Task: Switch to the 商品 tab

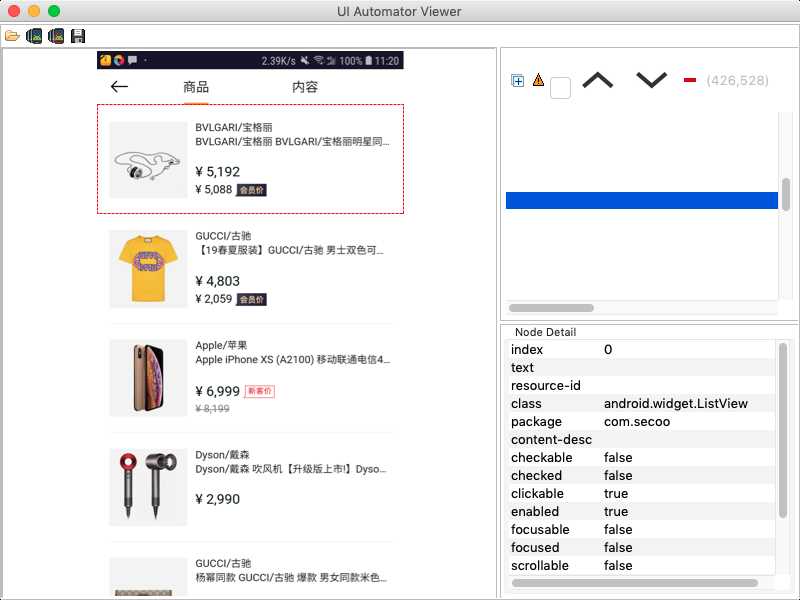Action: pos(196,87)
